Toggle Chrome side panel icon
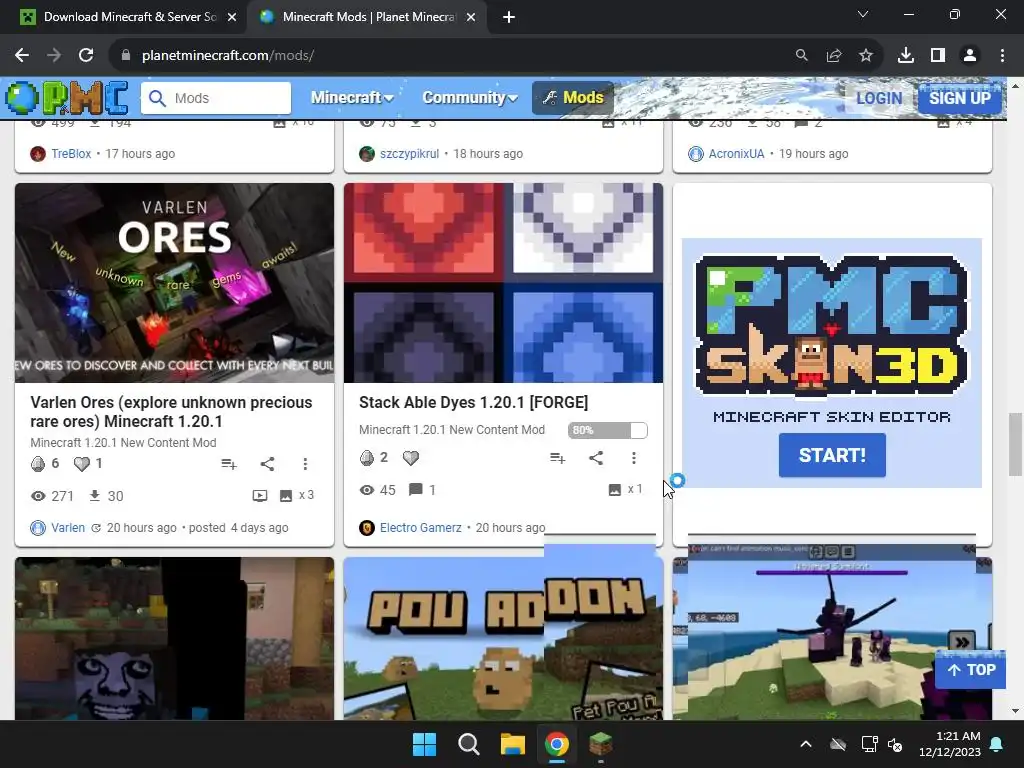The image size is (1024, 768). 938,56
